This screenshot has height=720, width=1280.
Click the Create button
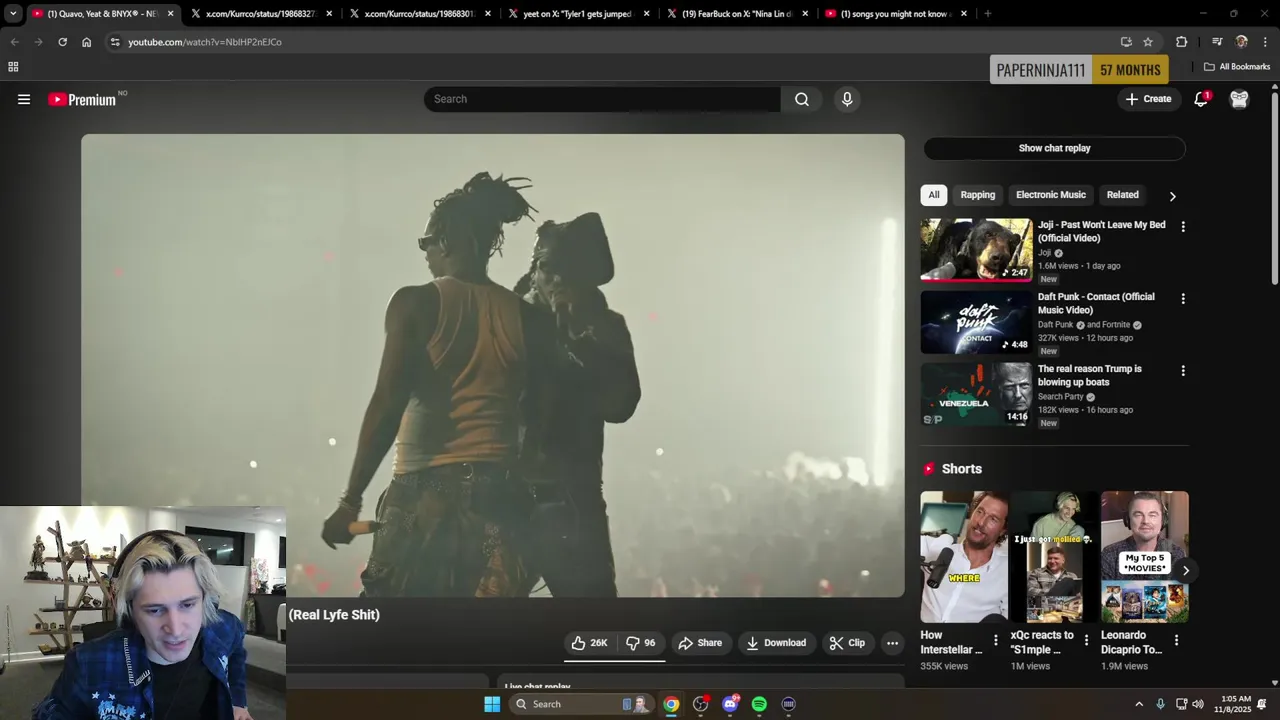1148,99
